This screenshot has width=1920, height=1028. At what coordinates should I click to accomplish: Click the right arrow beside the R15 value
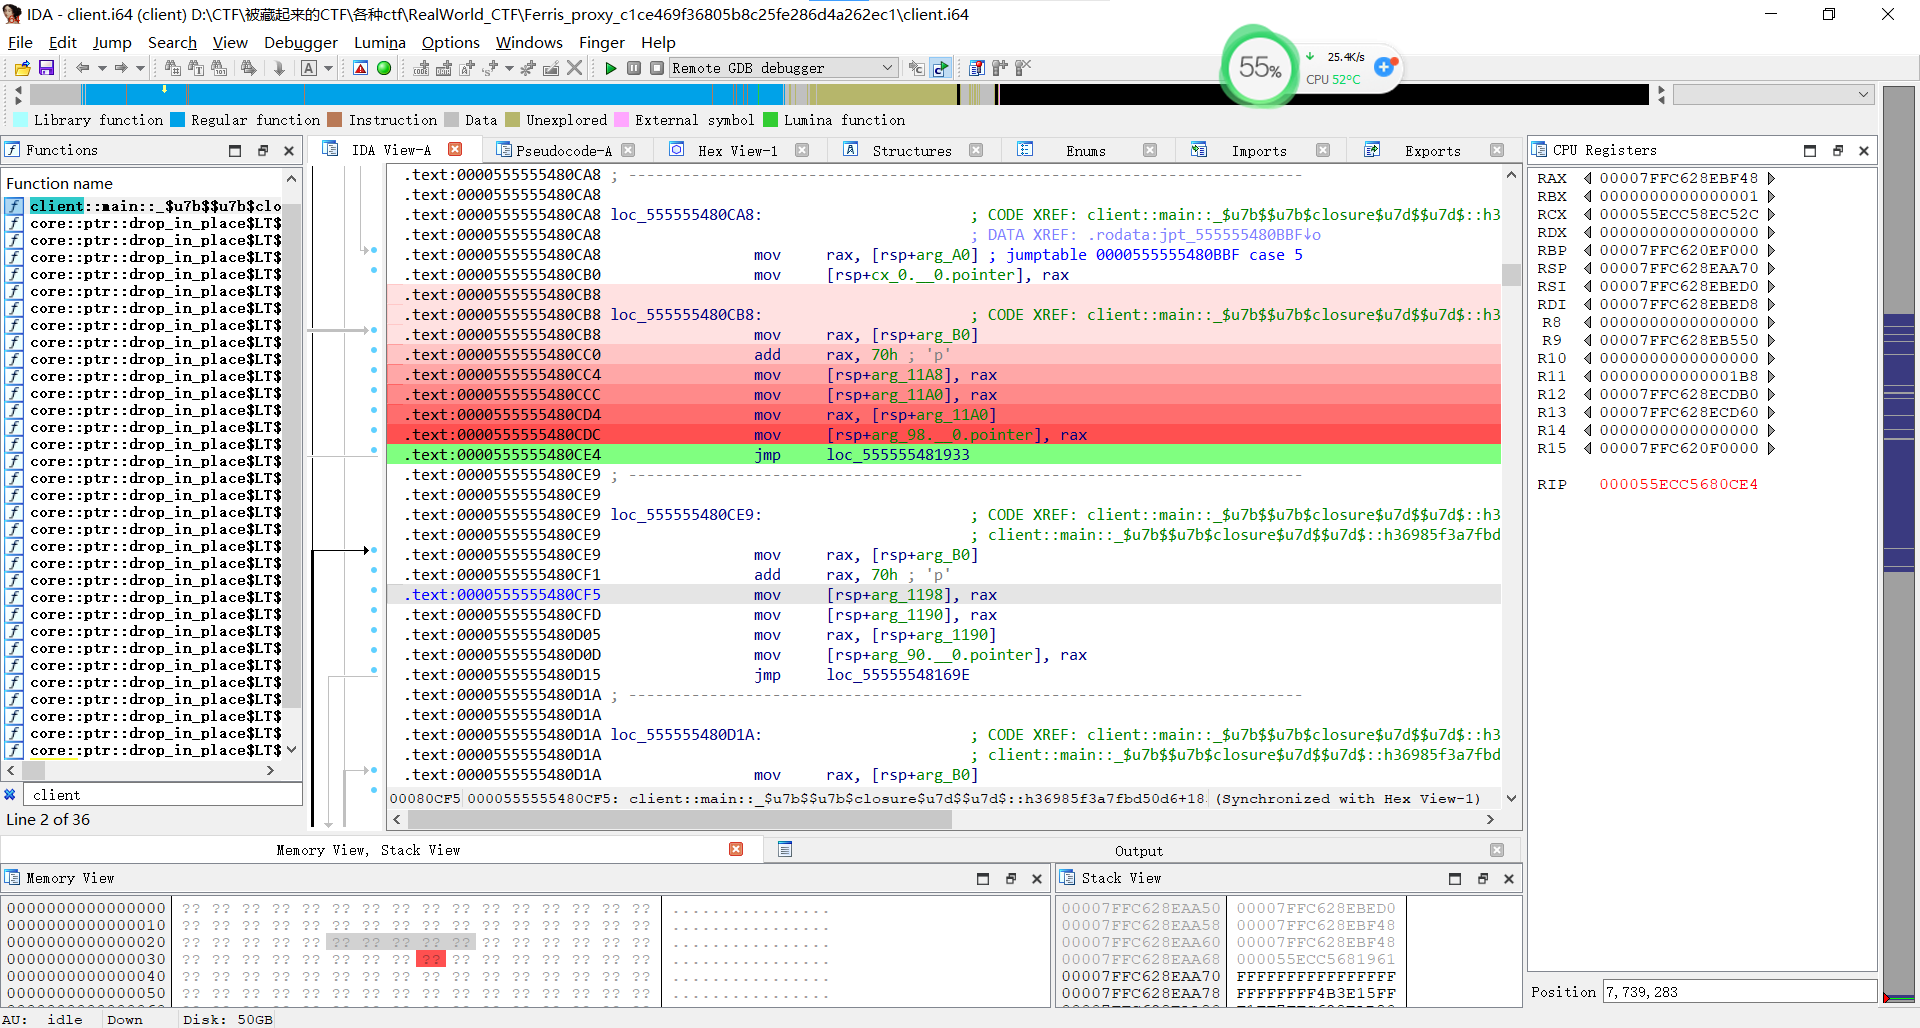pos(1771,449)
